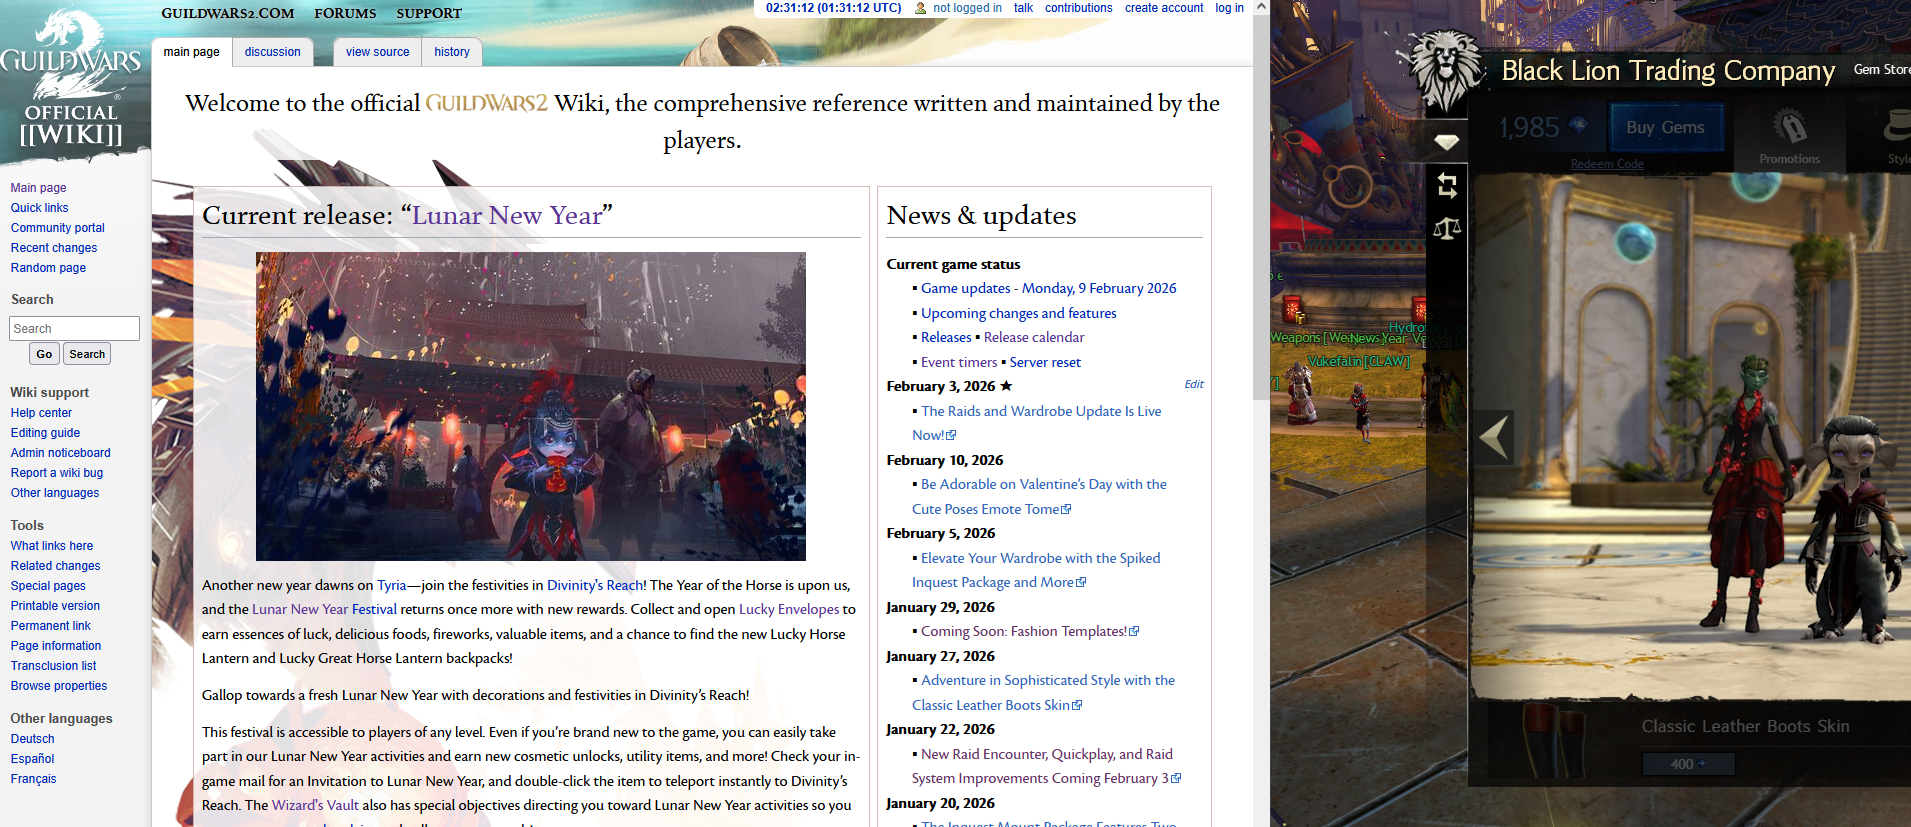The width and height of the screenshot is (1911, 827).
Task: Open the page 'history' tab
Action: [452, 52]
